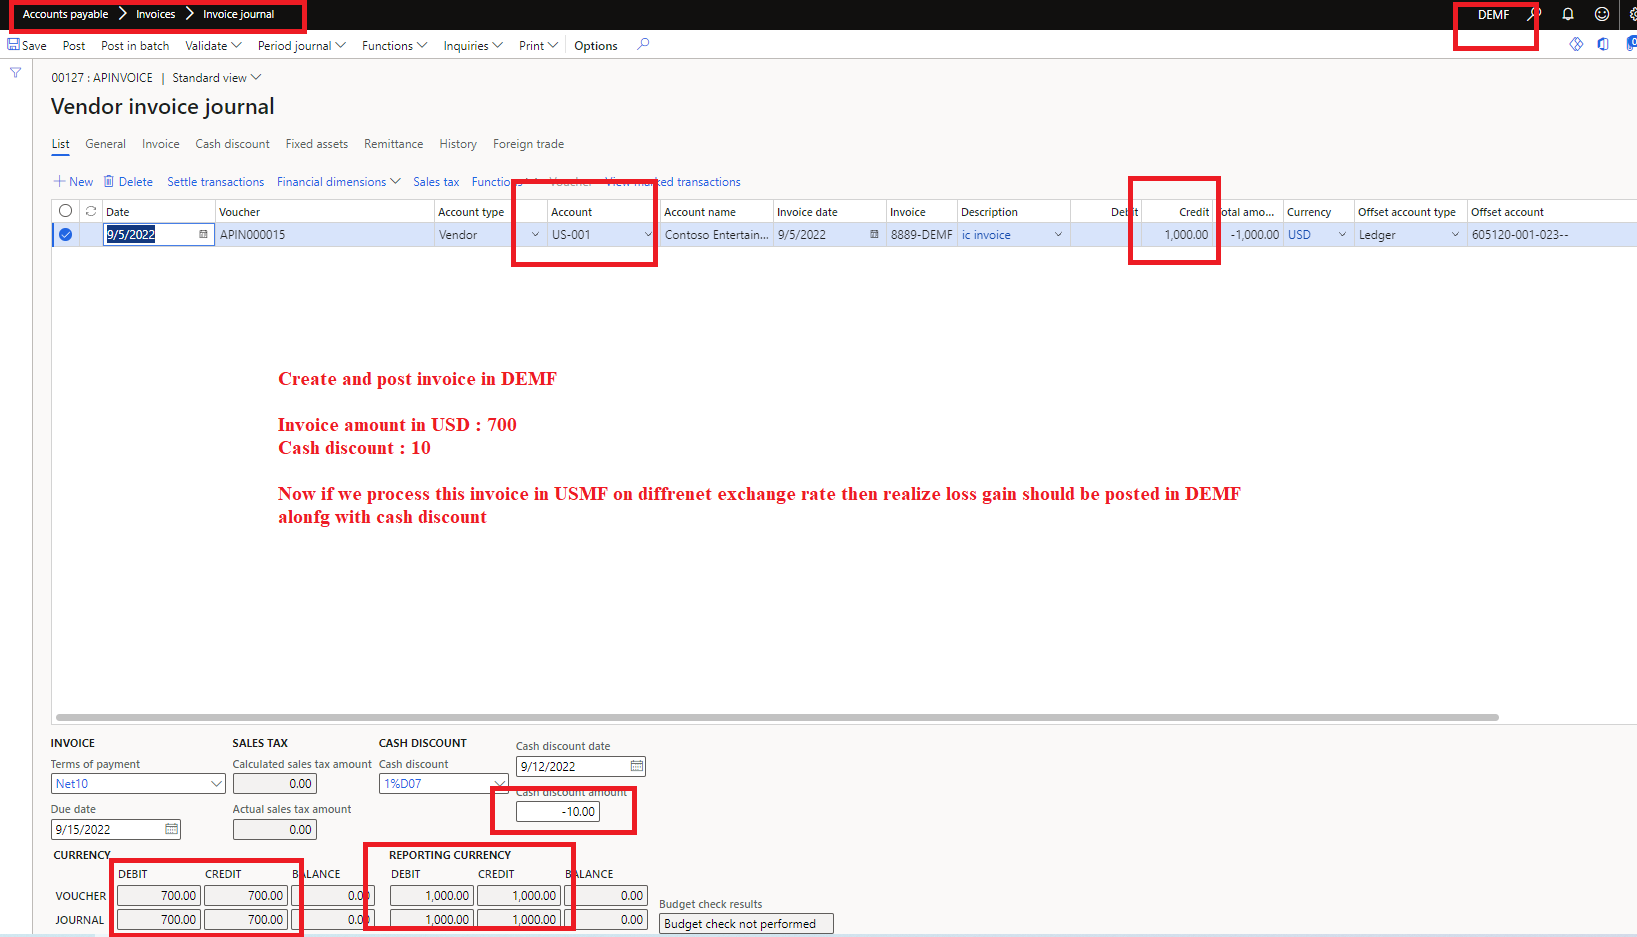Click the Settle transactions link
The image size is (1637, 937).
click(x=215, y=181)
